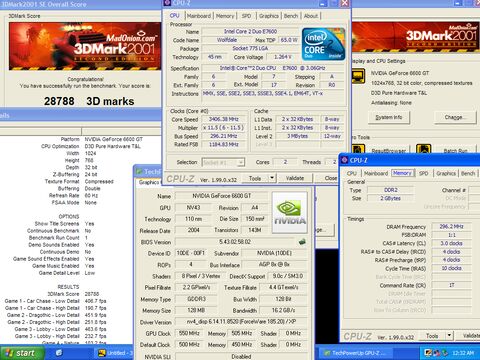This screenshot has height=360, width=480.
Task: Open Mainboard tab in CPU-Z memory window
Action: pyautogui.click(x=376, y=173)
